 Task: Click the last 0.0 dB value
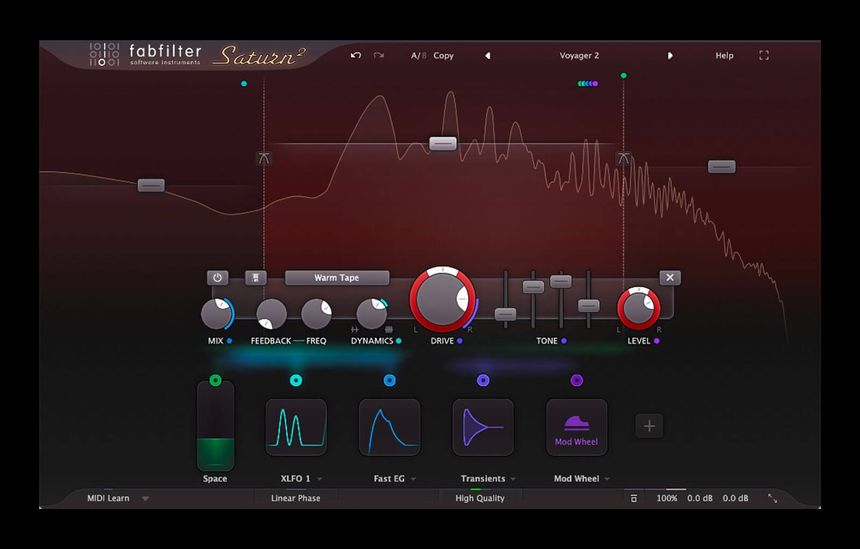[x=735, y=498]
